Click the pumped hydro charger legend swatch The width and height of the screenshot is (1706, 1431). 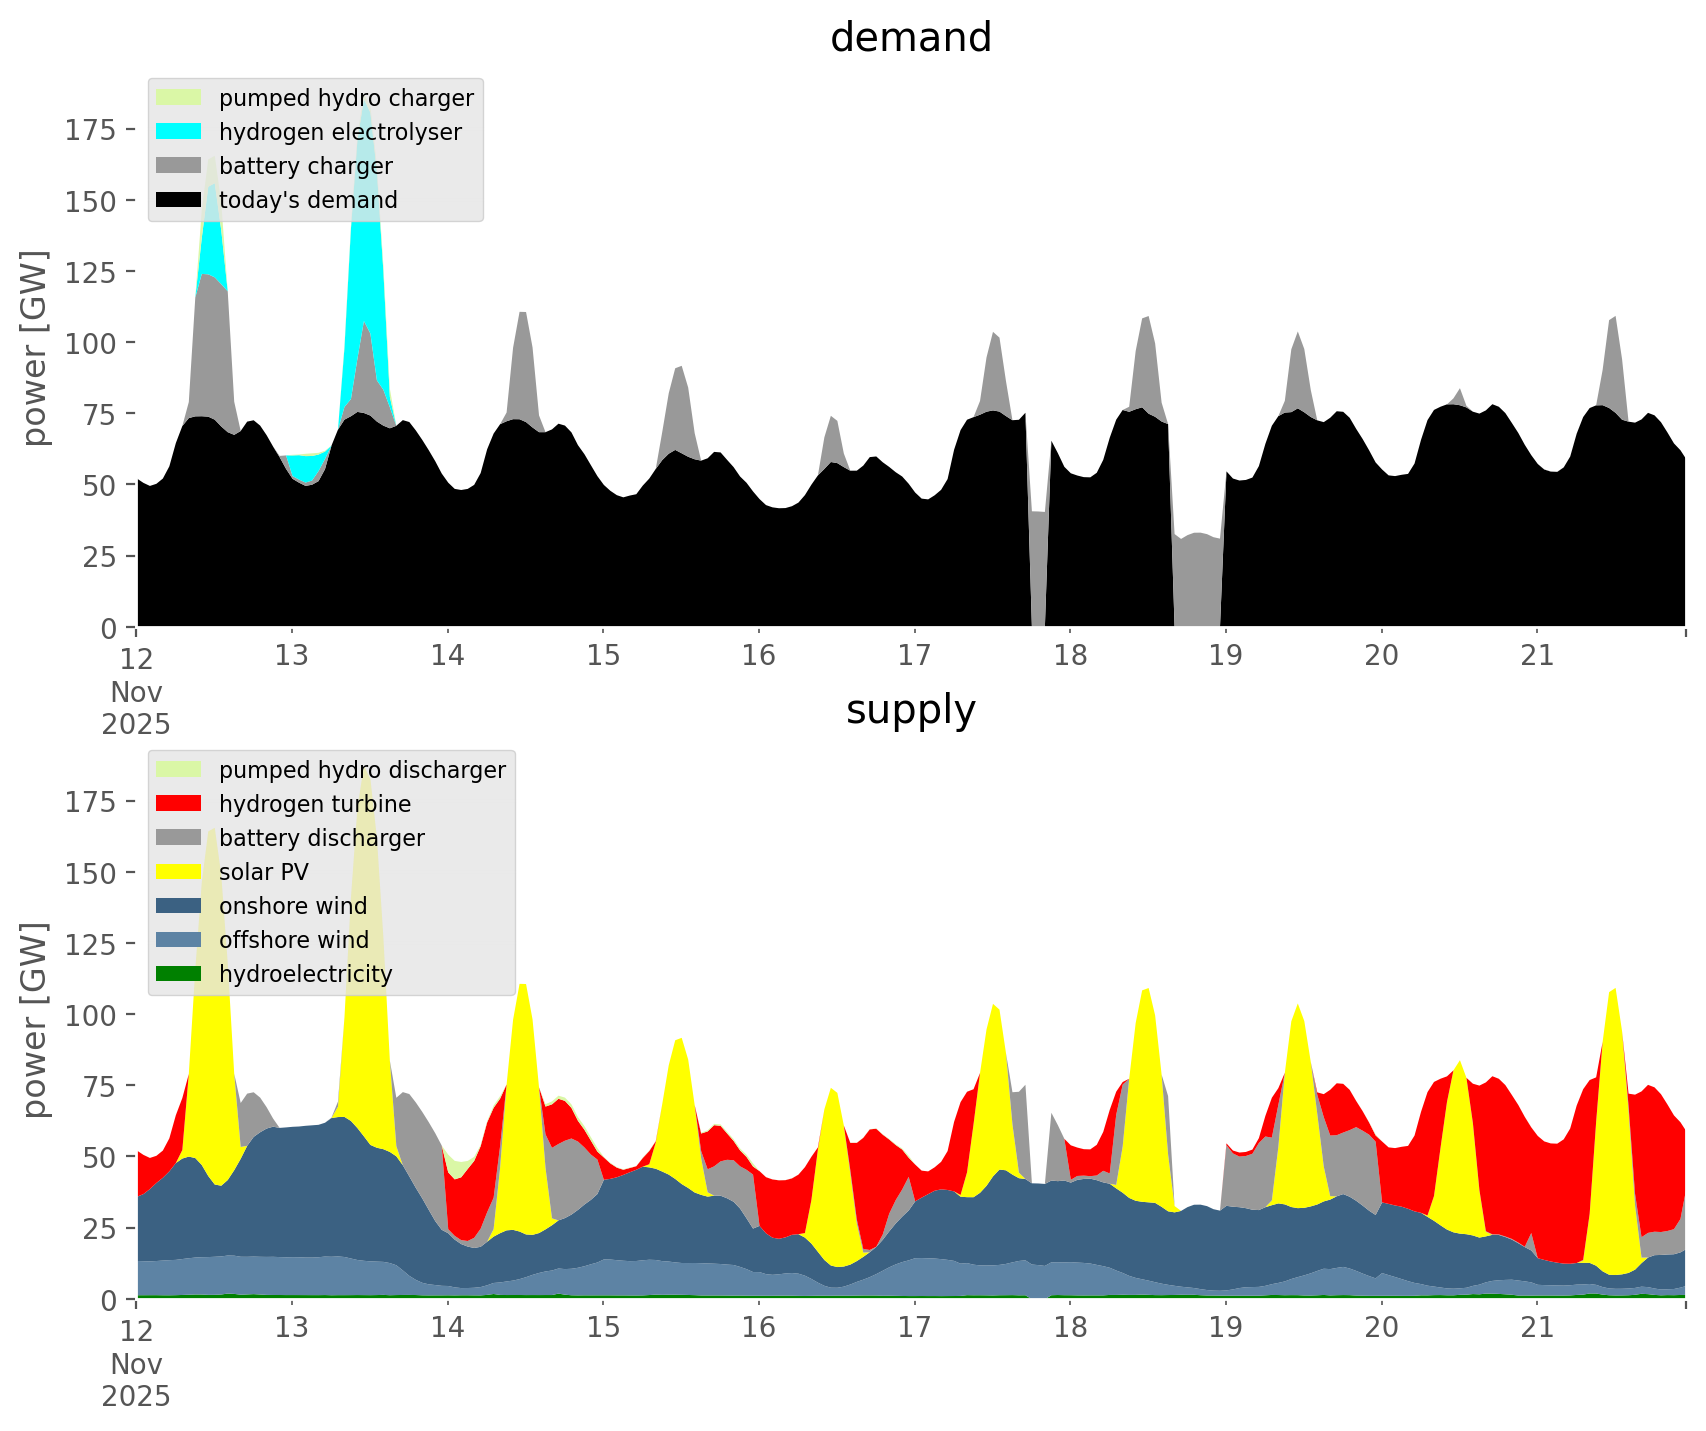click(179, 98)
